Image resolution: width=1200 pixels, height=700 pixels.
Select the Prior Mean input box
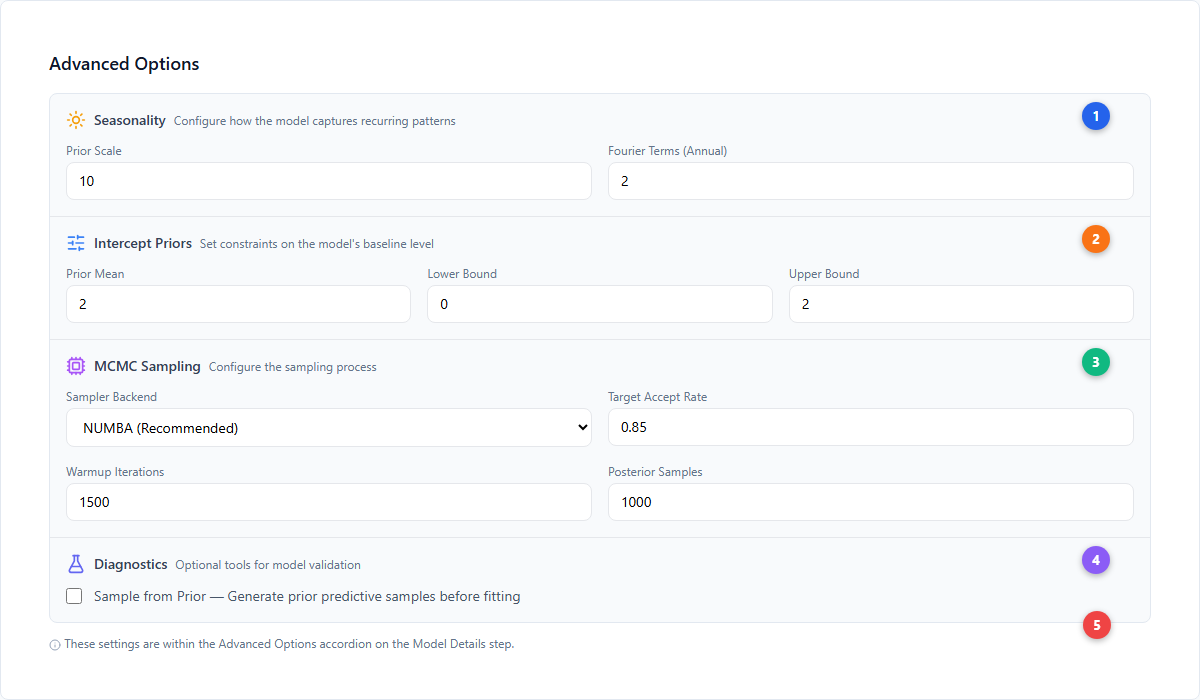238,304
